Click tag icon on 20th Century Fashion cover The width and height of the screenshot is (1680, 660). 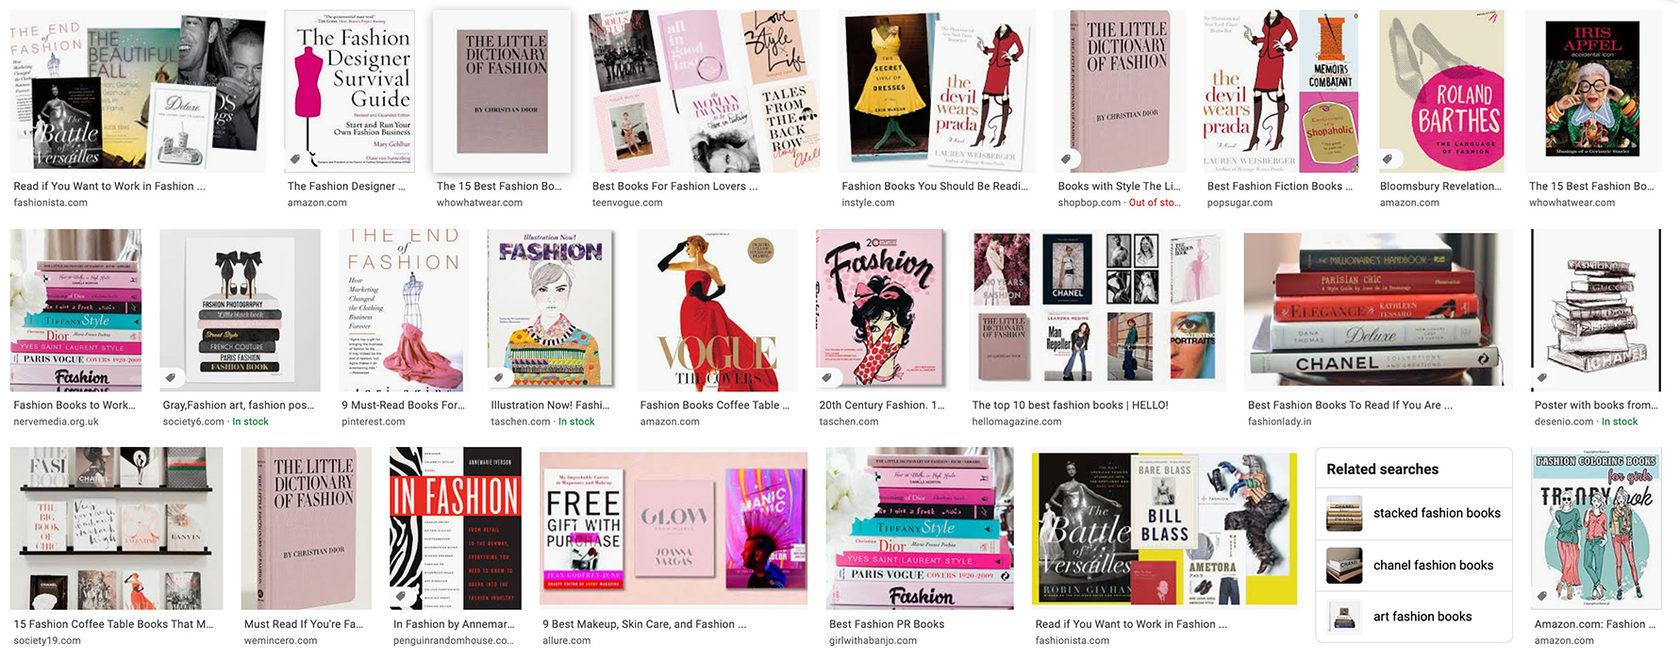[x=827, y=377]
